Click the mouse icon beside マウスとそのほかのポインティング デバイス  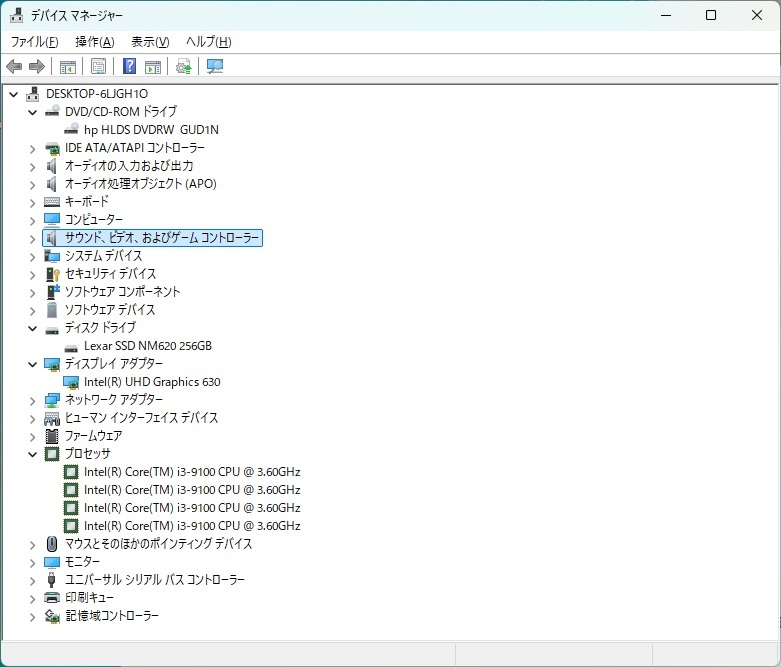click(52, 543)
